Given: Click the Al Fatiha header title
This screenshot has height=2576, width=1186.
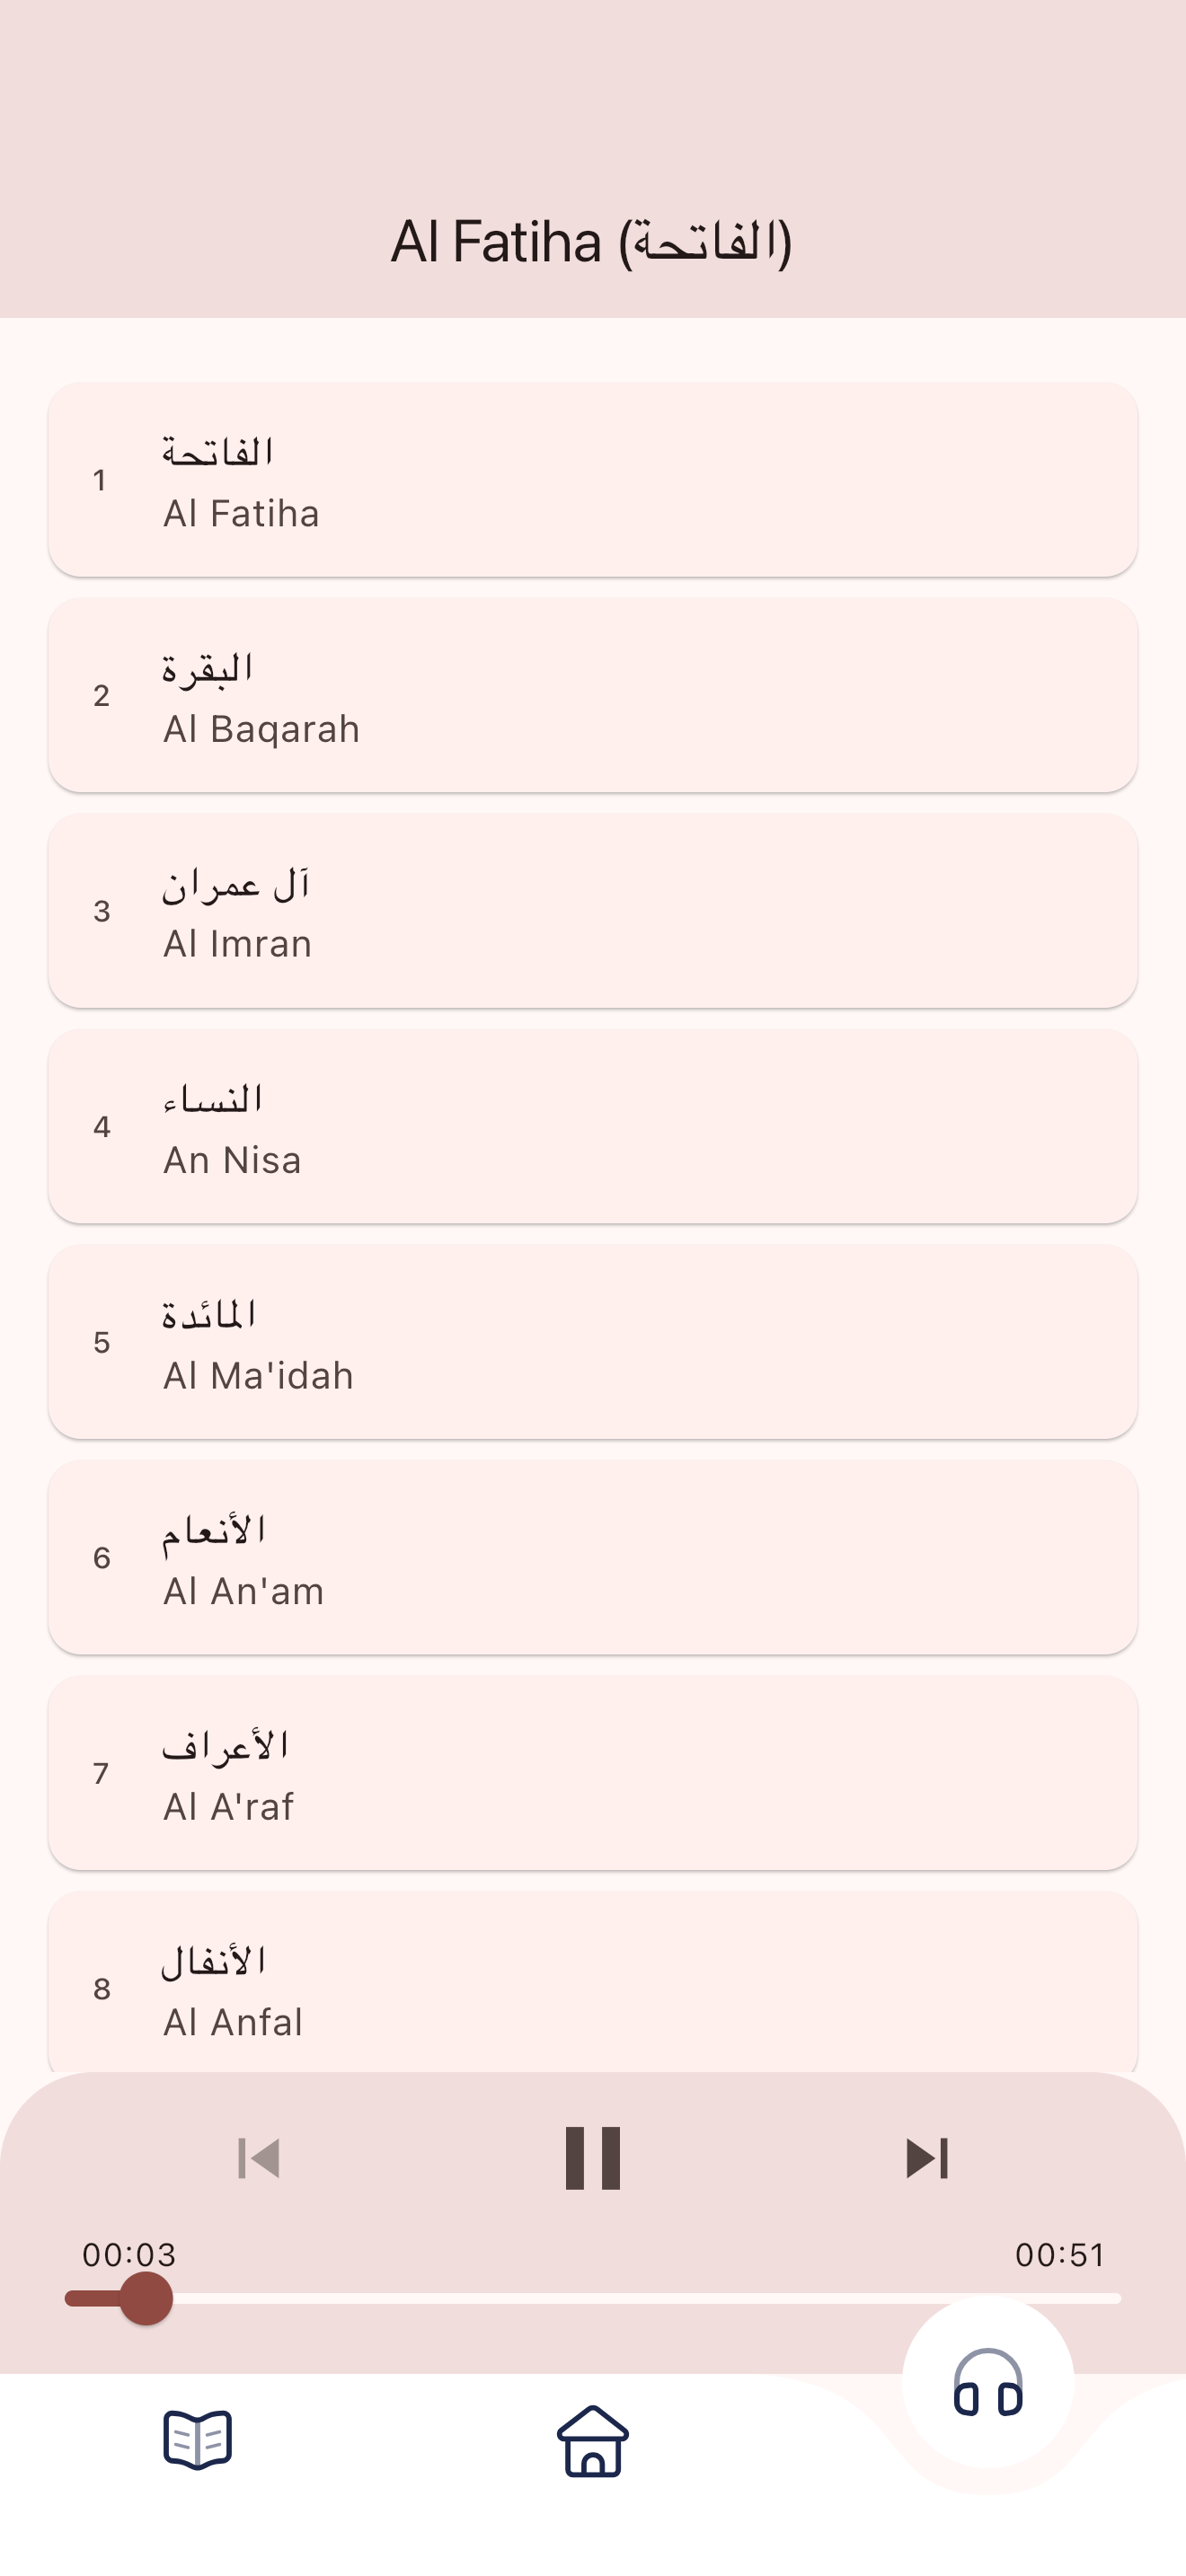Looking at the screenshot, I should tap(592, 242).
